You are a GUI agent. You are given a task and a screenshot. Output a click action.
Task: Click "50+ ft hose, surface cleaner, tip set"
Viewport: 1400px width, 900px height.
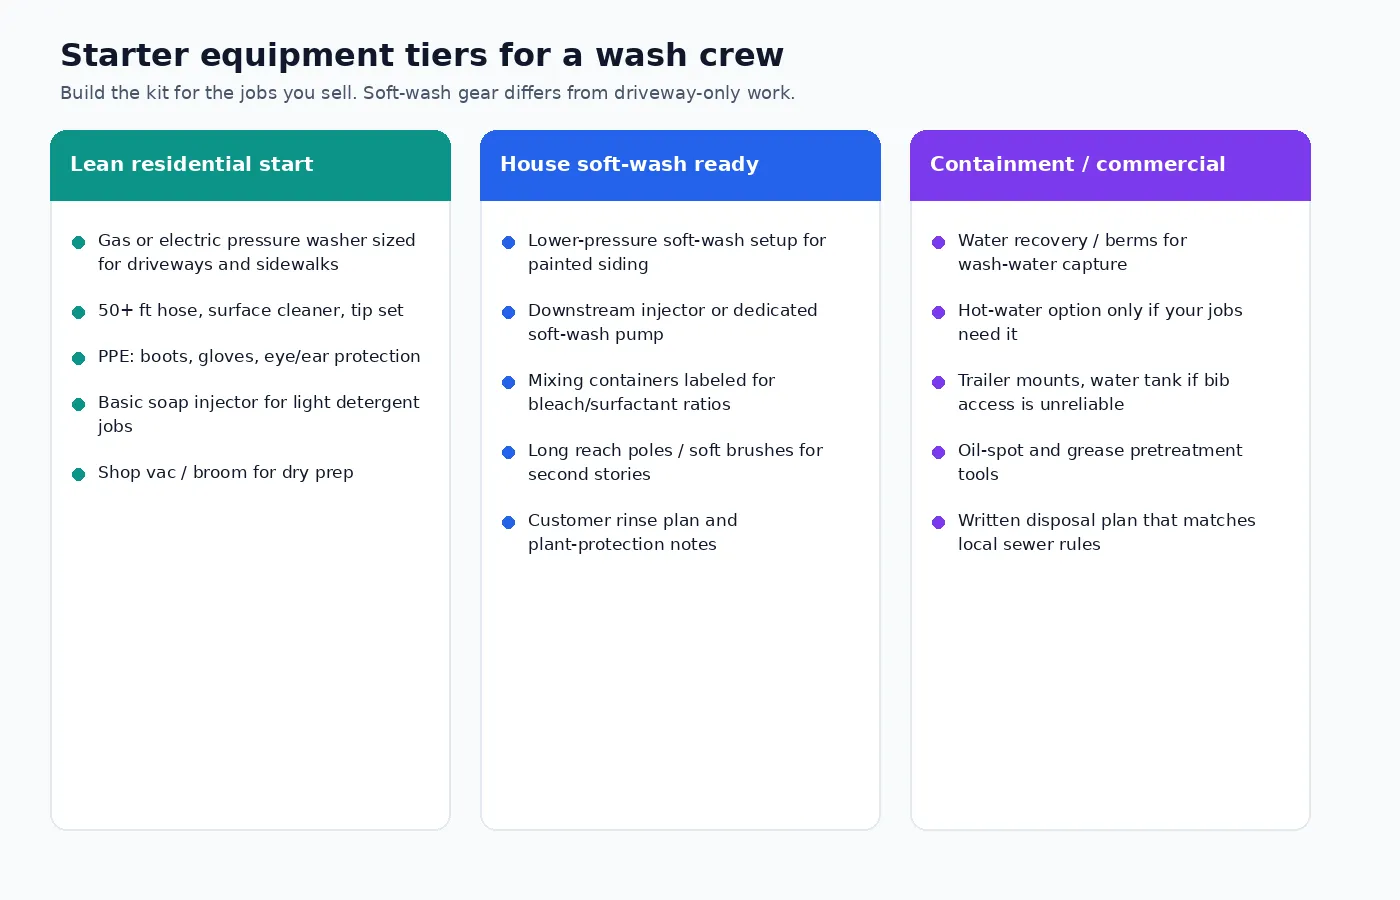[238, 311]
